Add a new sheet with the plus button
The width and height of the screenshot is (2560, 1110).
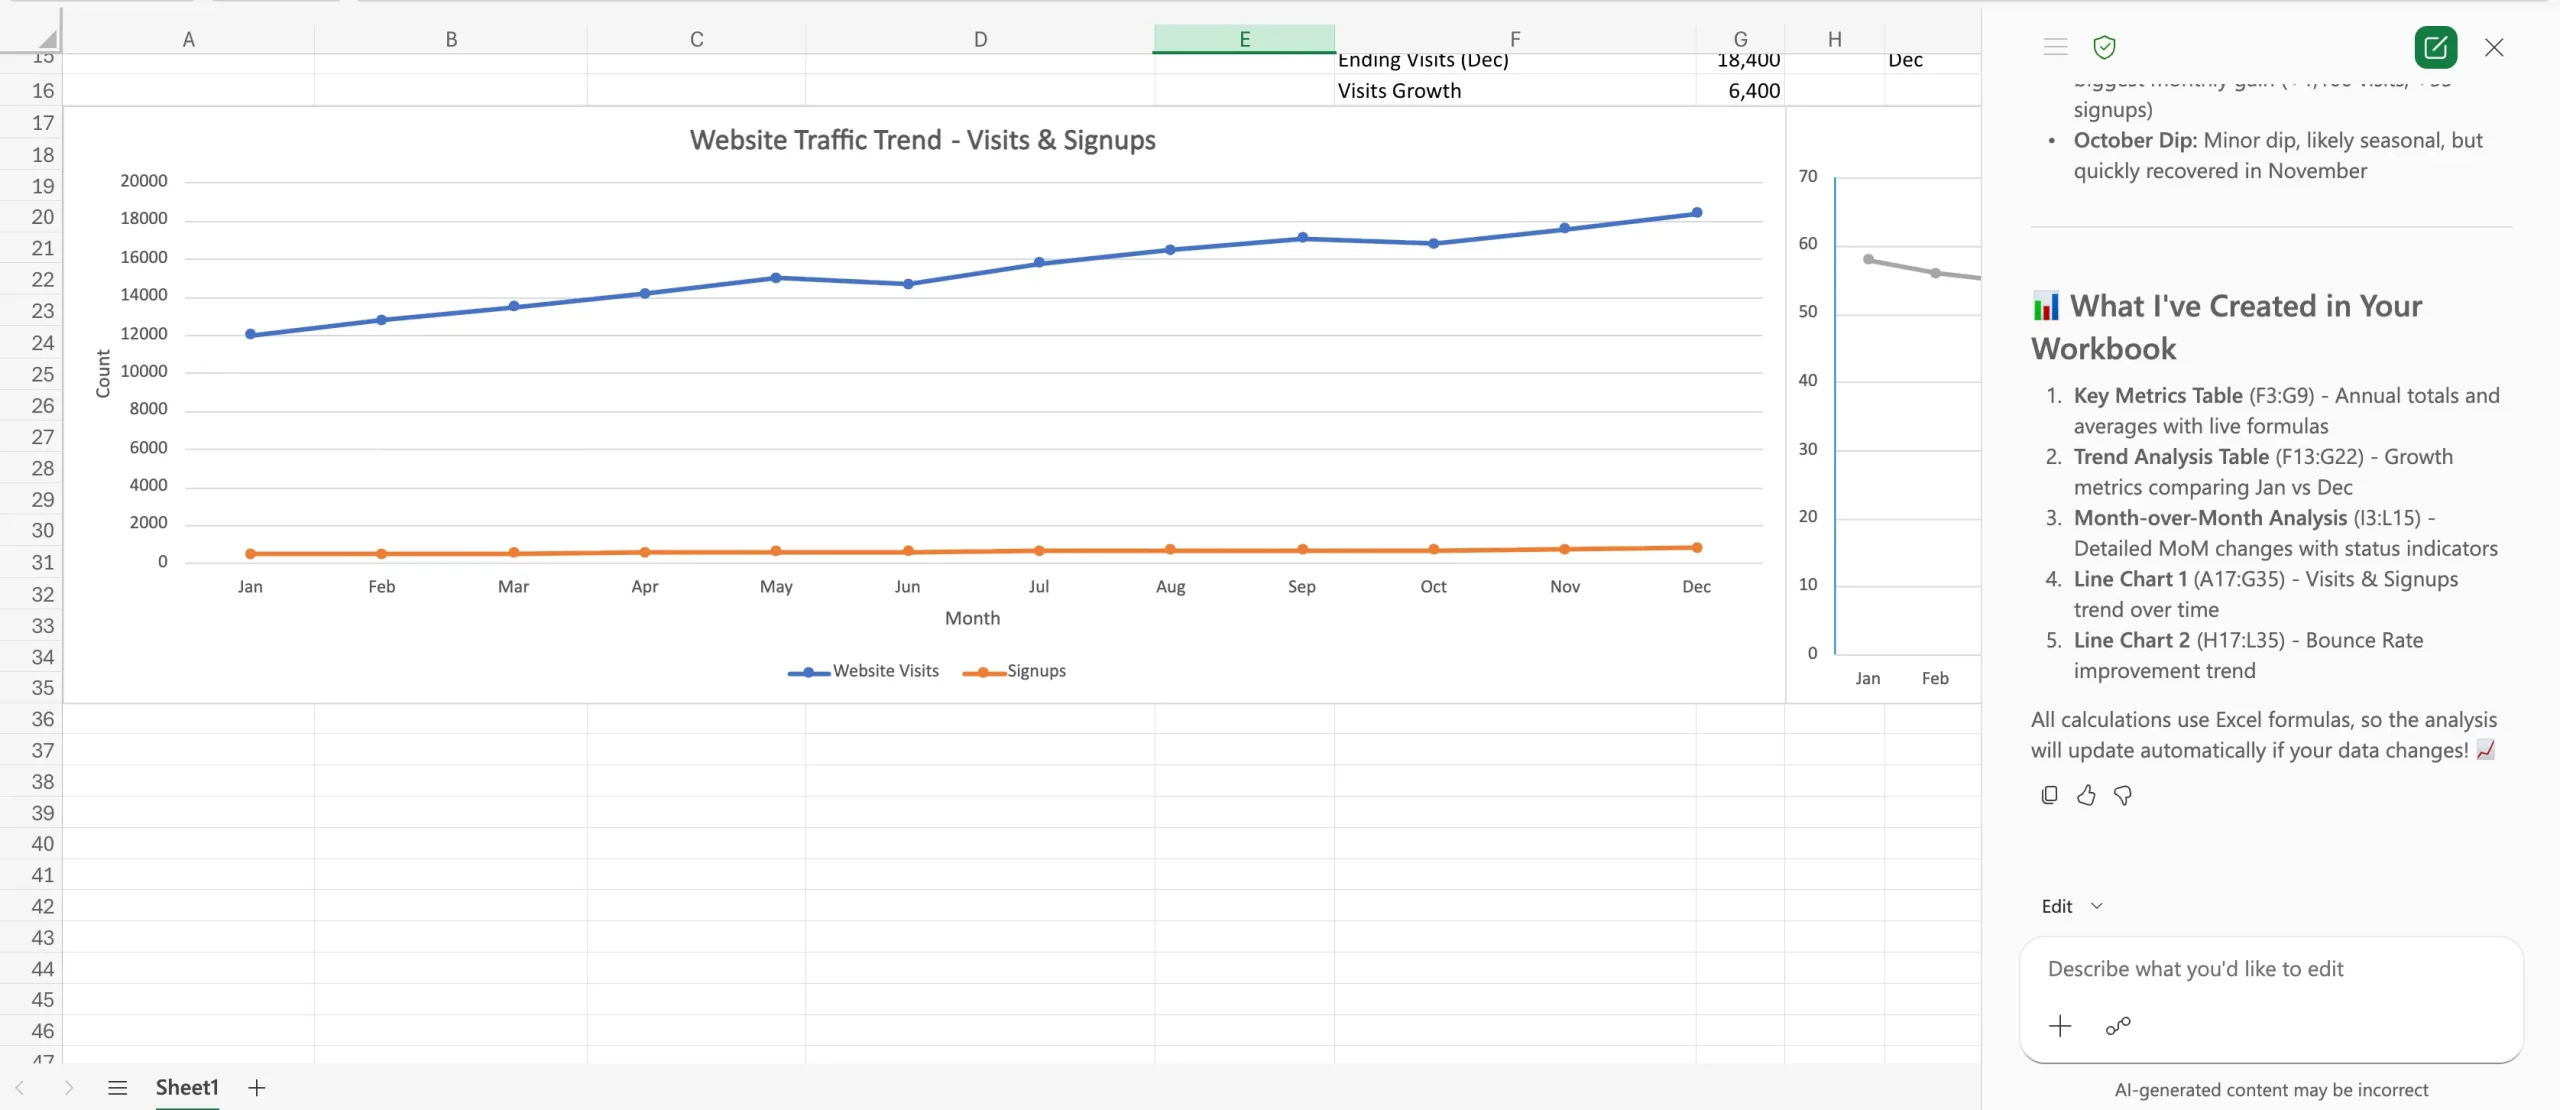(257, 1087)
